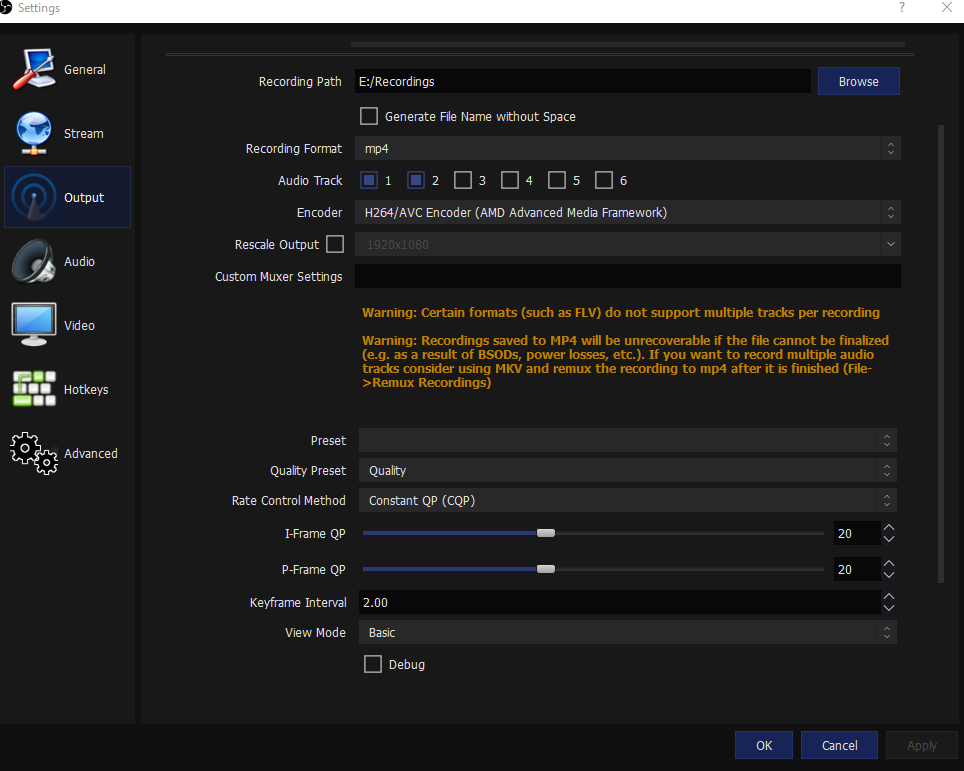Click the Custom Muxer Settings input field
964x771 pixels.
tap(628, 276)
